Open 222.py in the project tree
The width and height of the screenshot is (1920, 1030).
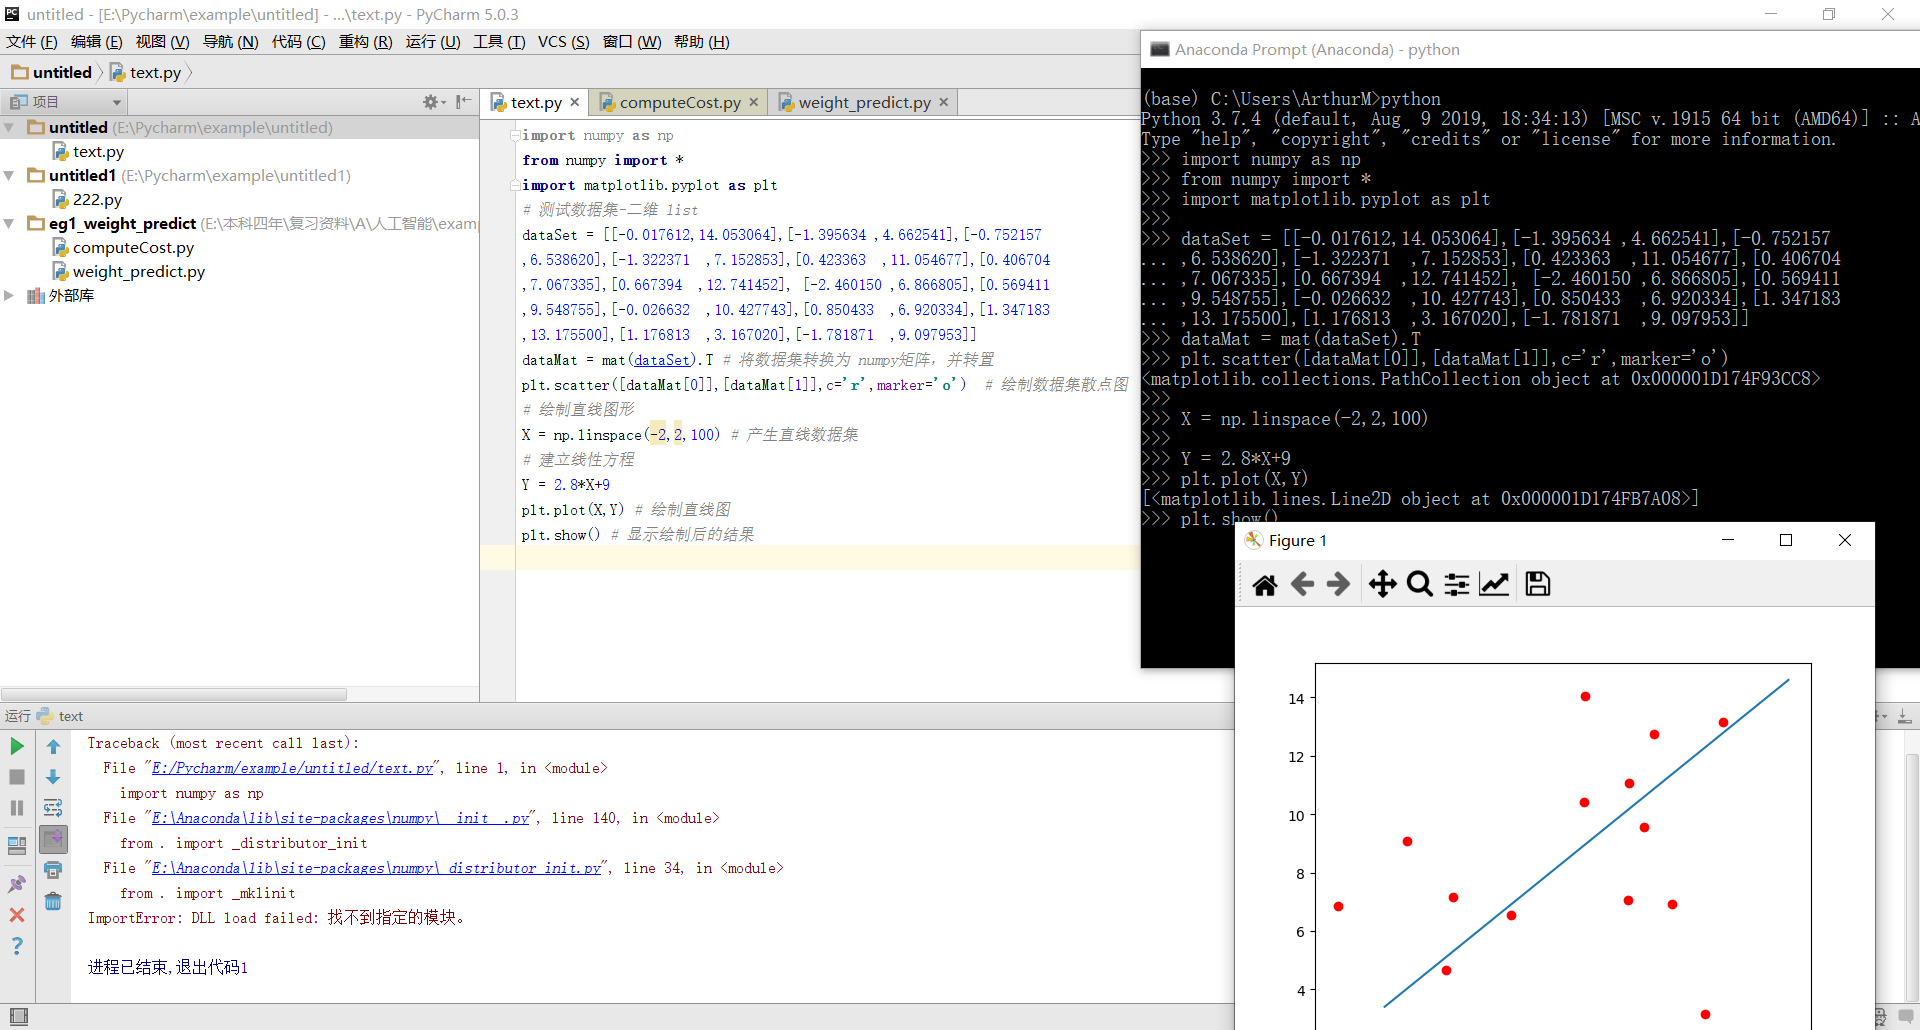click(x=97, y=200)
